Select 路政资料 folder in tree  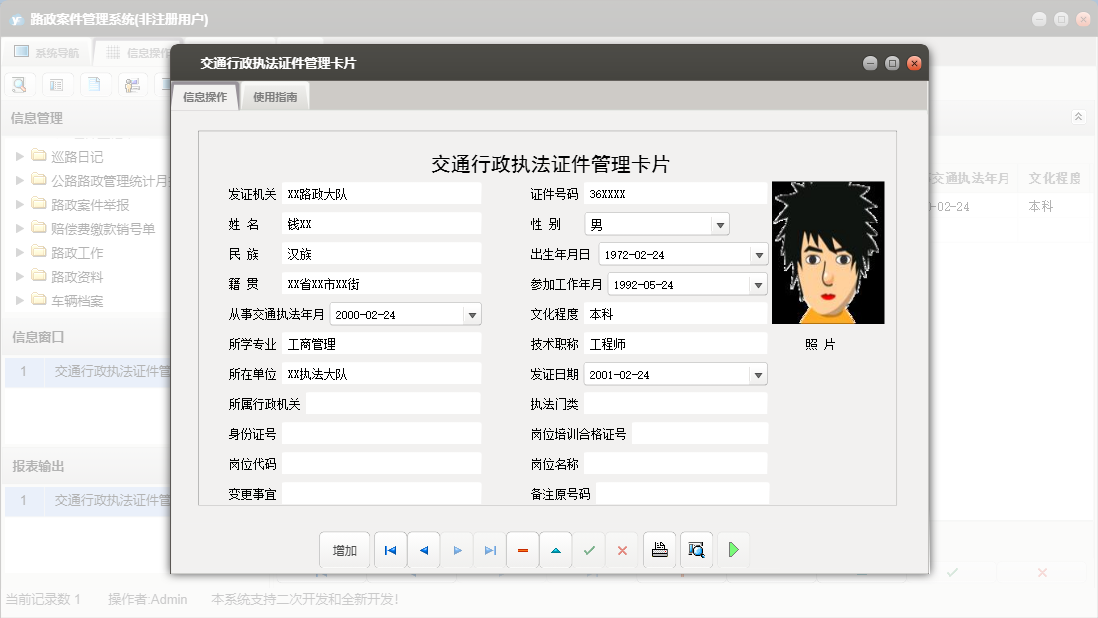pyautogui.click(x=67, y=276)
